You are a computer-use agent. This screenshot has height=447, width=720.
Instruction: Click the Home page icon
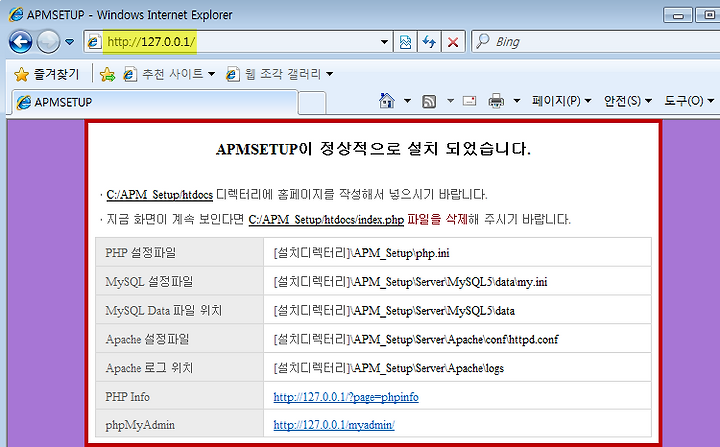[387, 101]
